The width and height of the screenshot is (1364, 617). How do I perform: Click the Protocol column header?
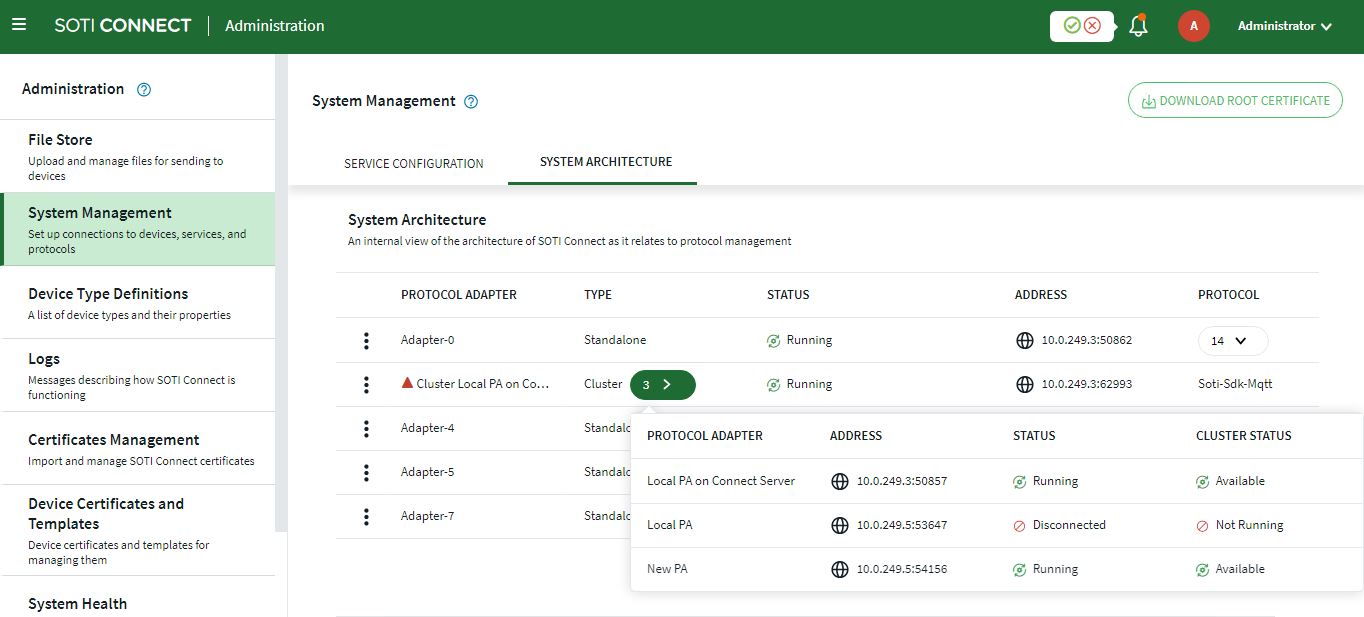pos(1229,295)
